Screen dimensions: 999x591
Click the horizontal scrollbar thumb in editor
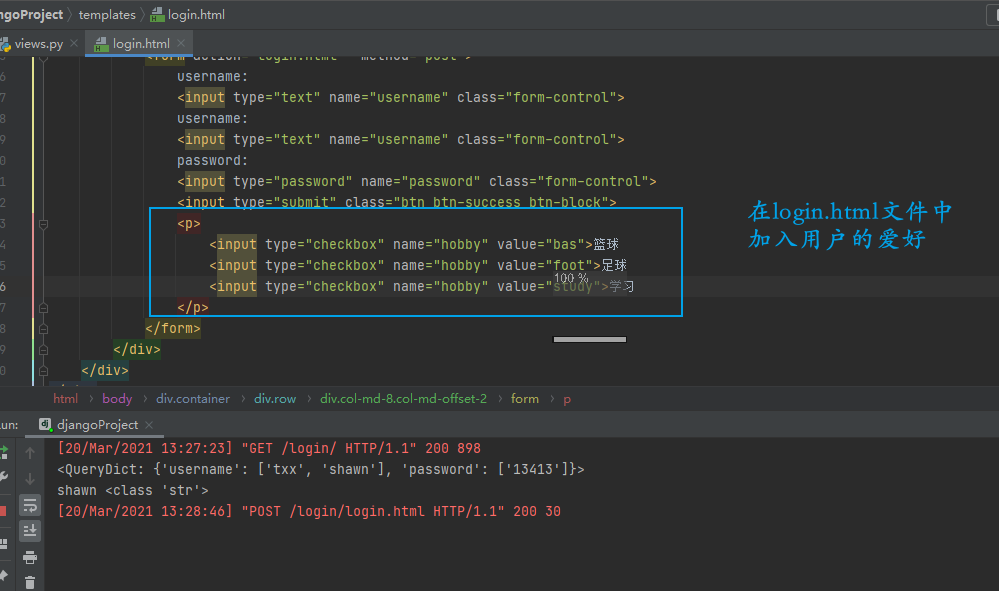coord(589,339)
